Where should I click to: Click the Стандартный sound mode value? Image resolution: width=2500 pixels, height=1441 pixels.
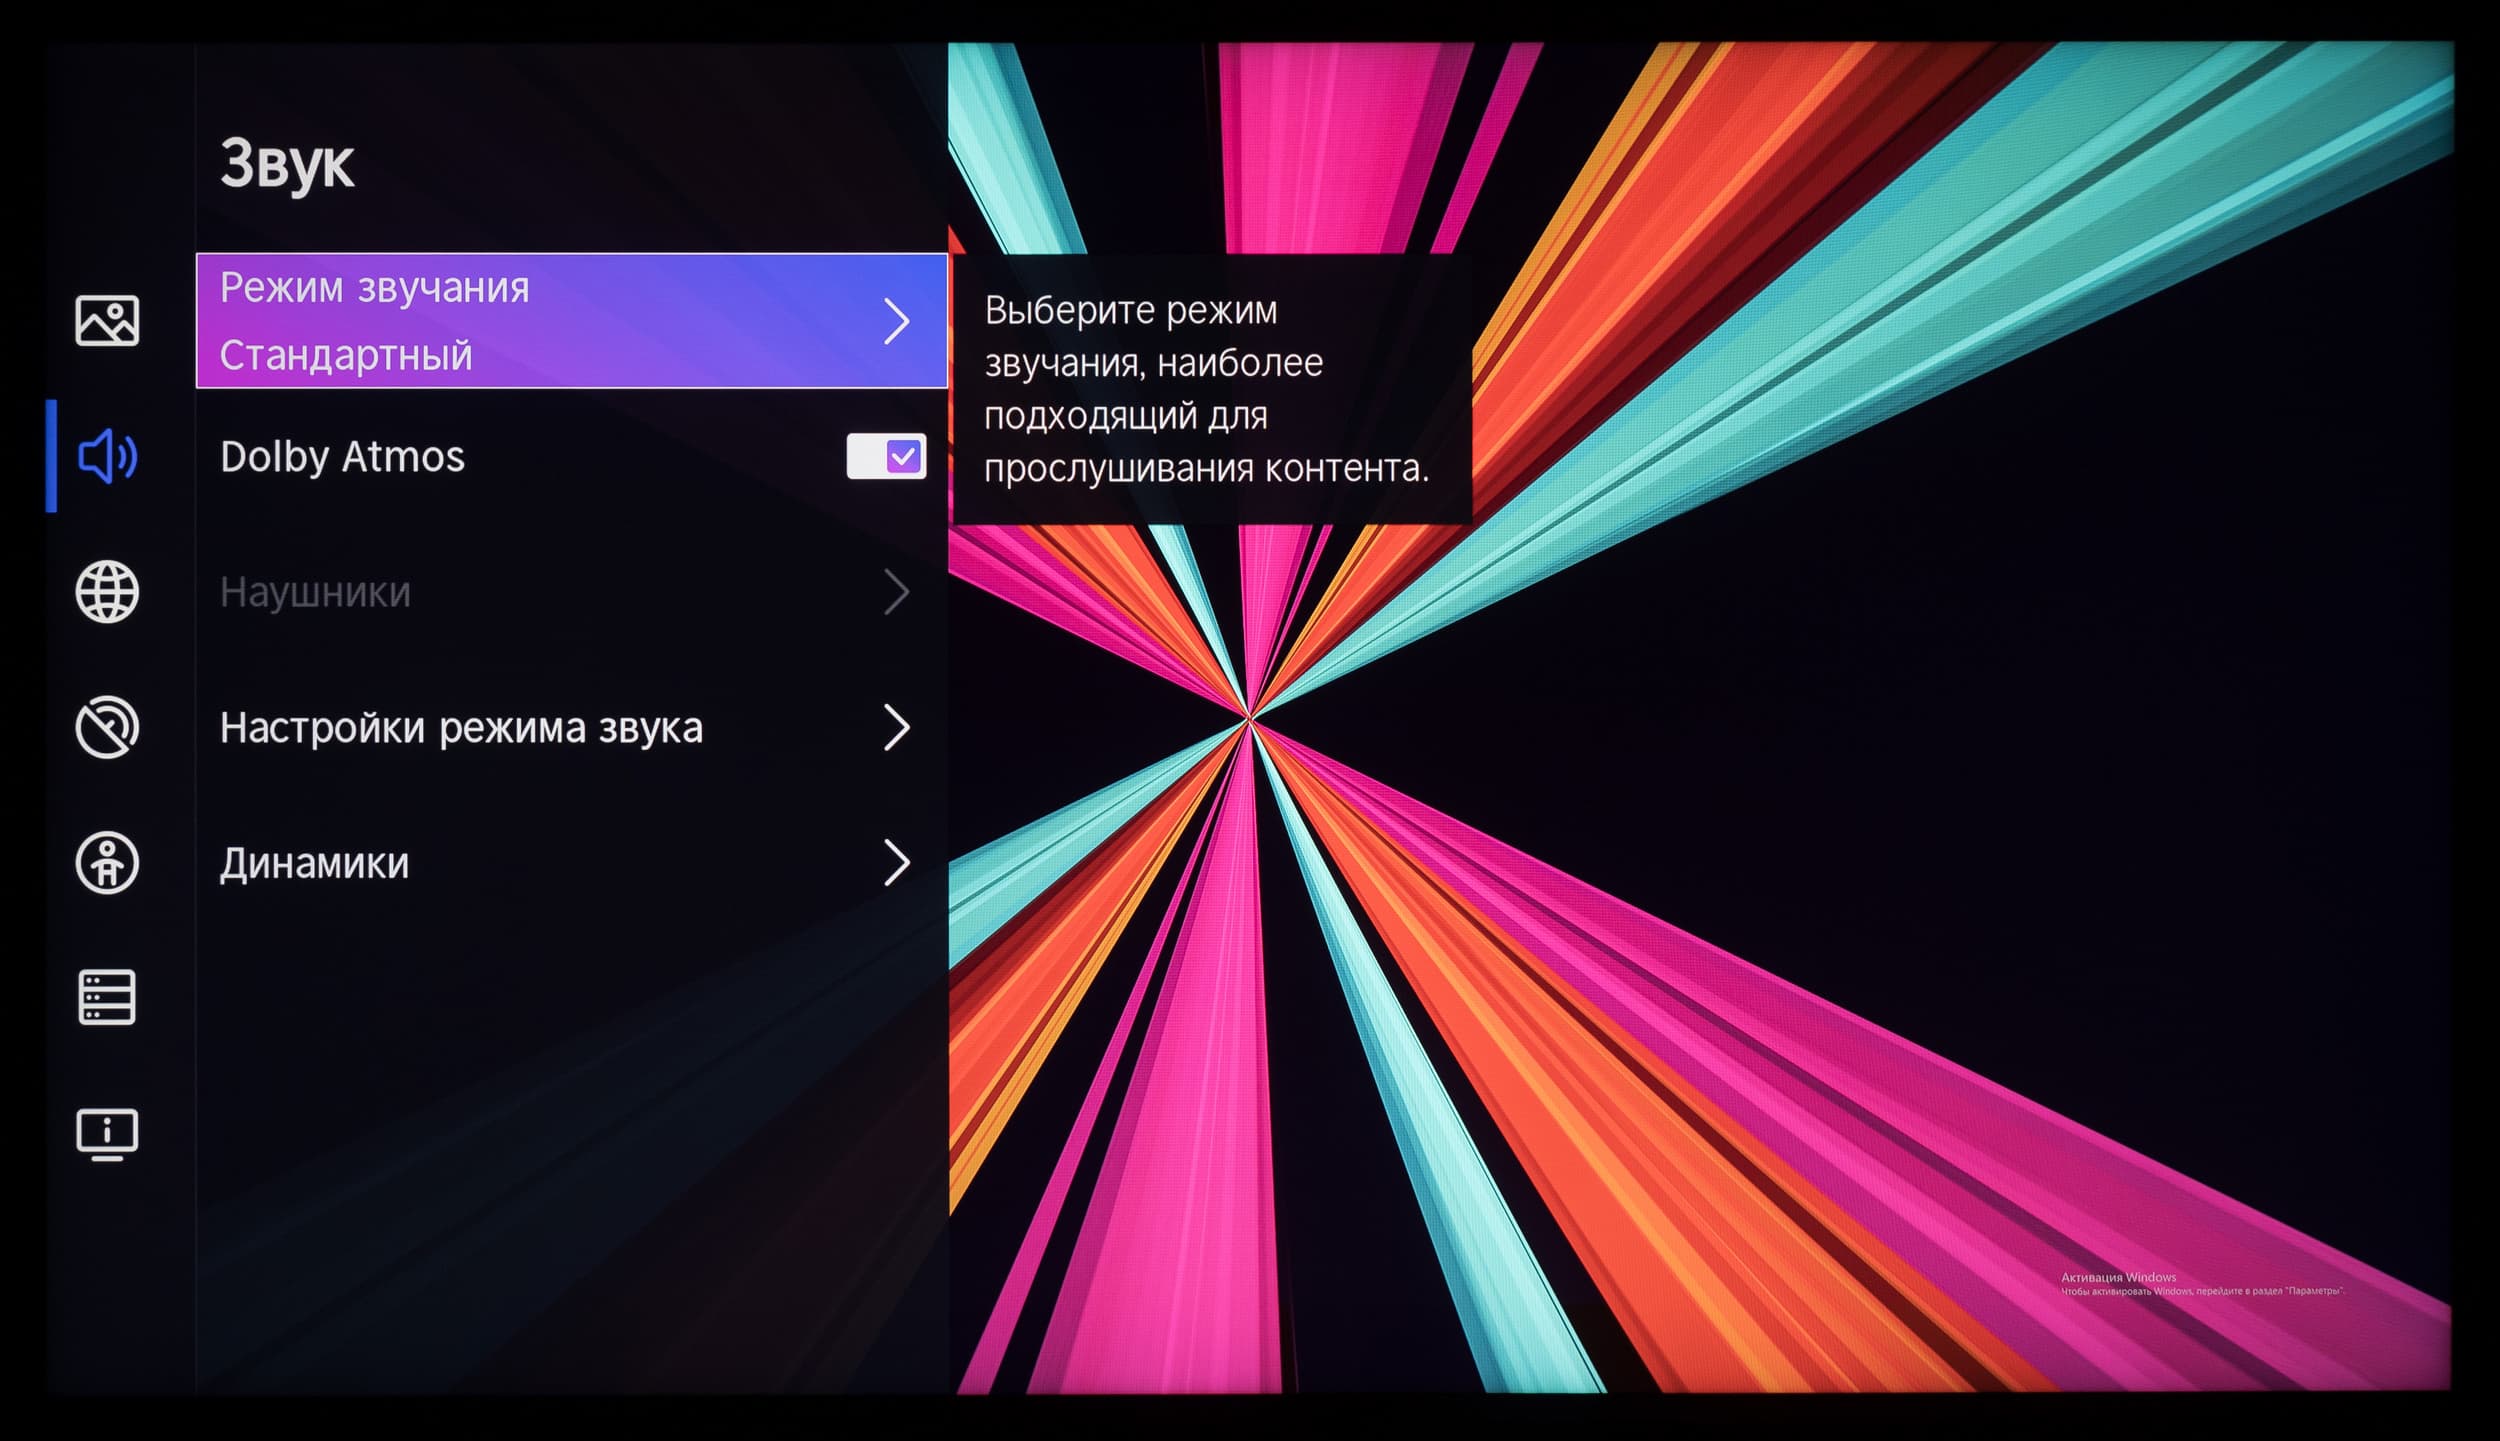pyautogui.click(x=345, y=356)
